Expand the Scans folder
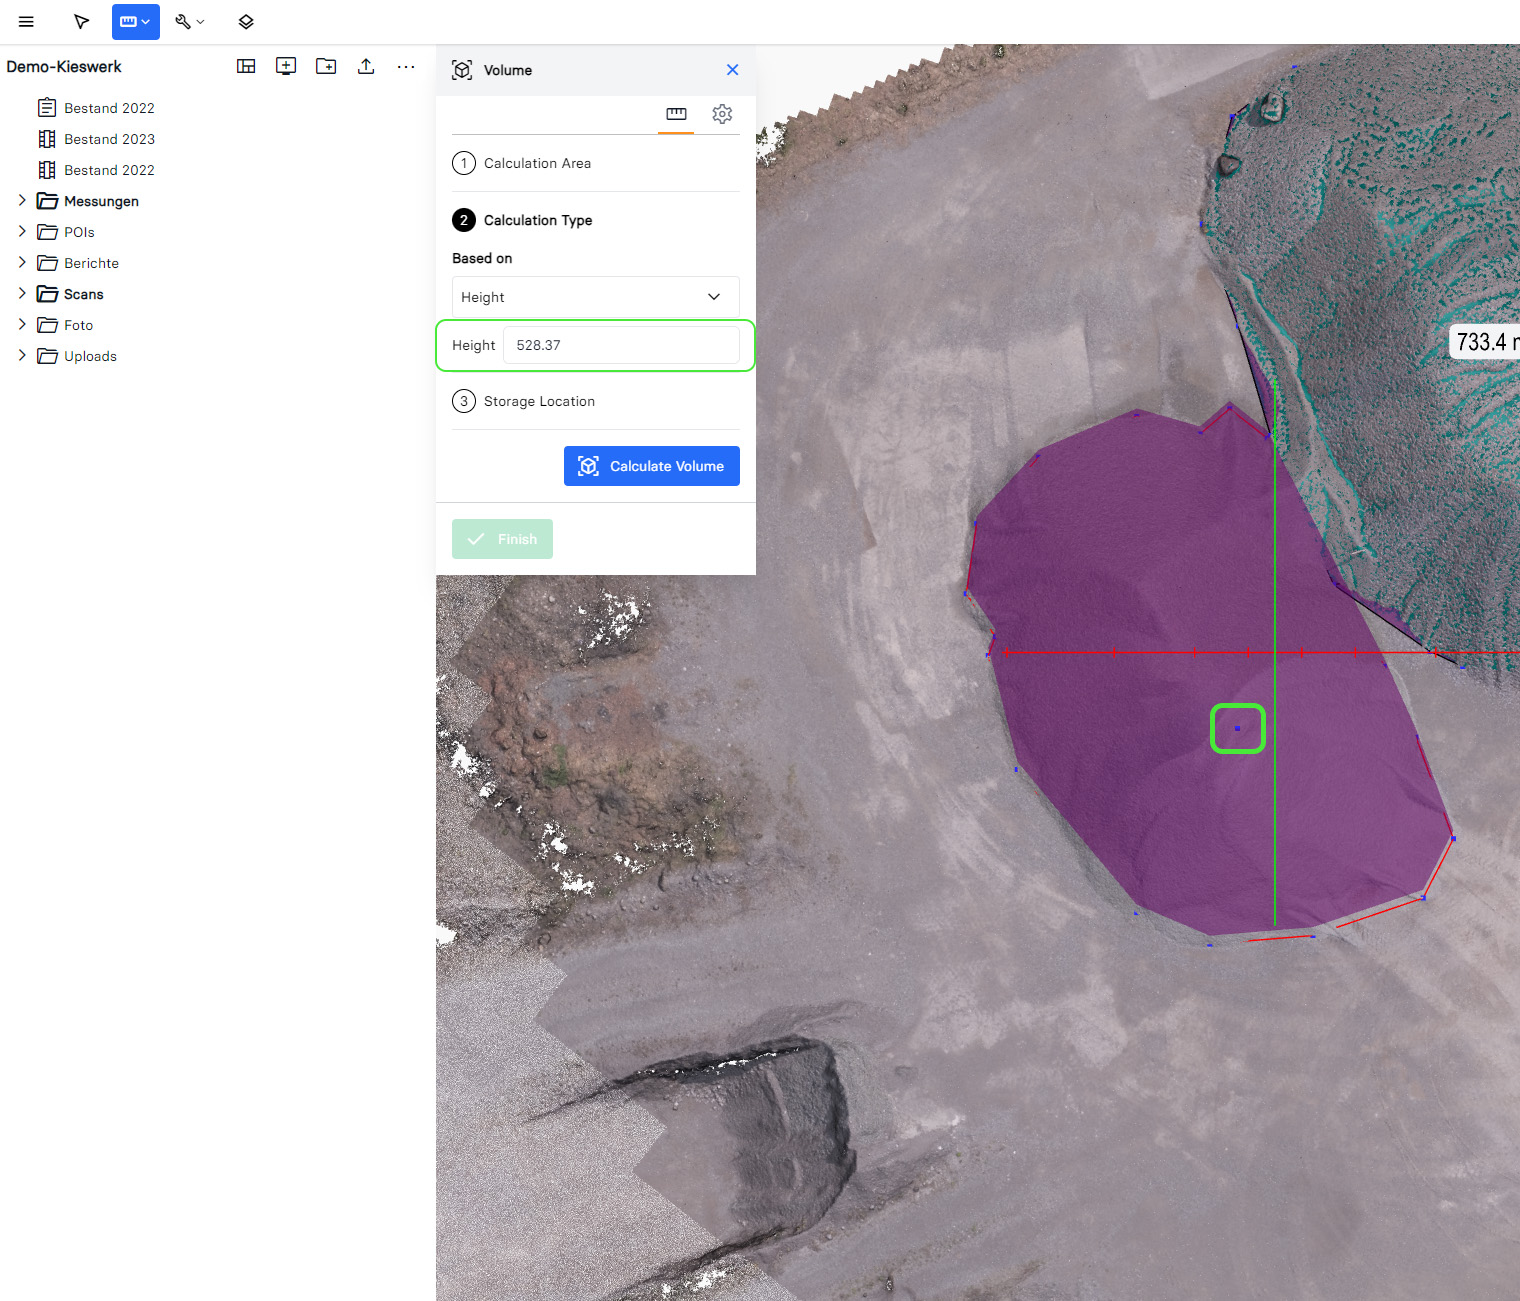The image size is (1520, 1301). (22, 294)
